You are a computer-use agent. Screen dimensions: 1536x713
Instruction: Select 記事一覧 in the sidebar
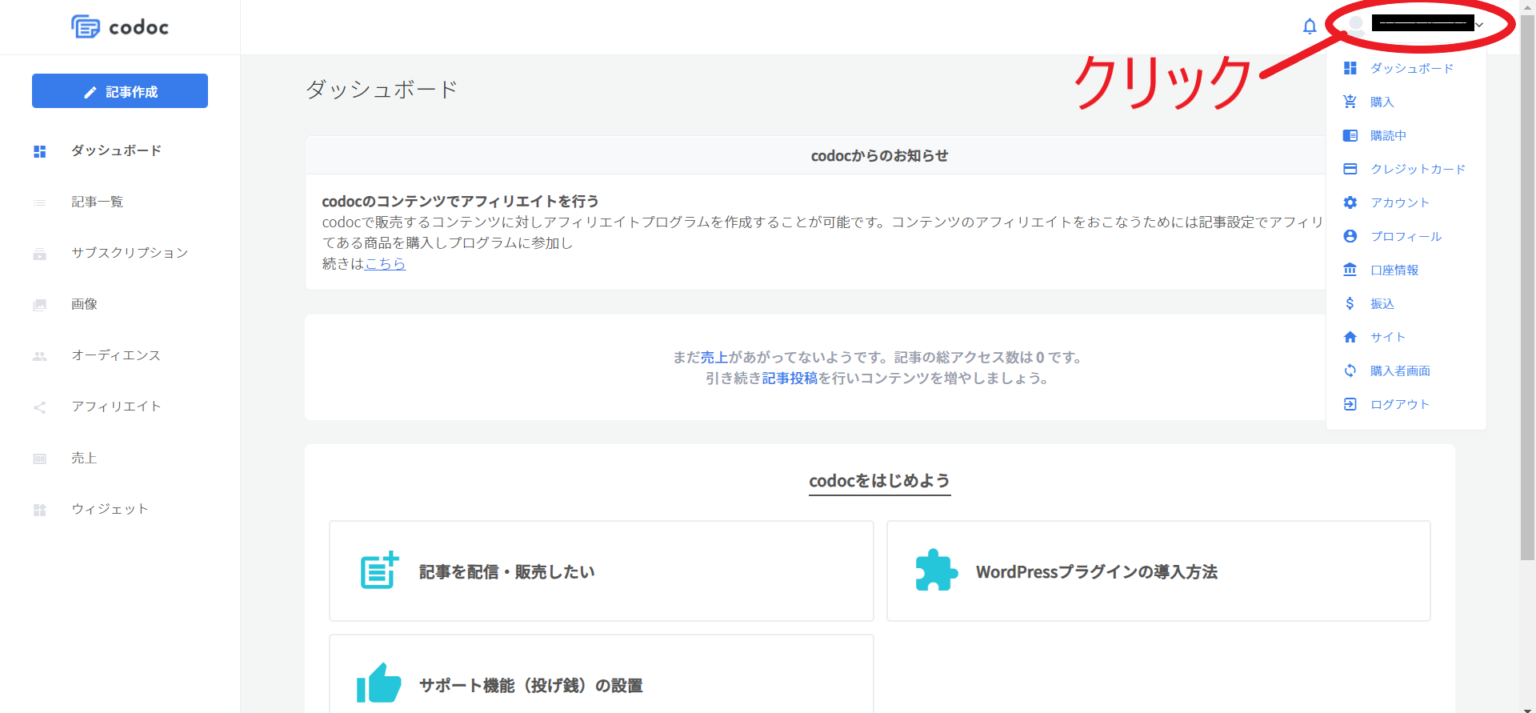pyautogui.click(x=97, y=202)
